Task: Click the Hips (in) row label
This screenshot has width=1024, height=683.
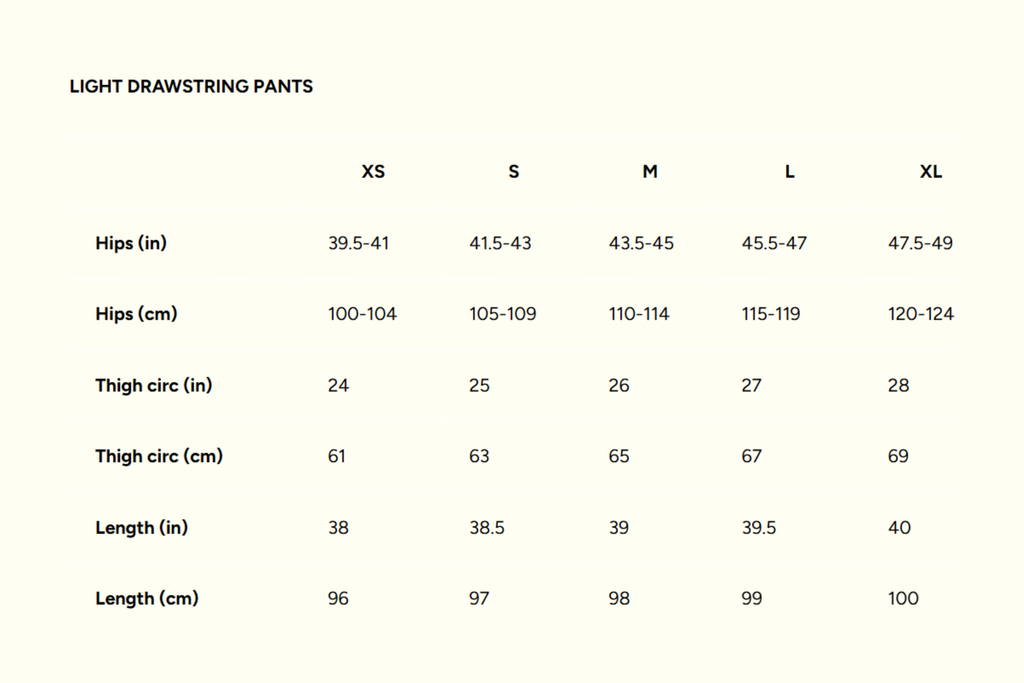Action: (x=131, y=243)
